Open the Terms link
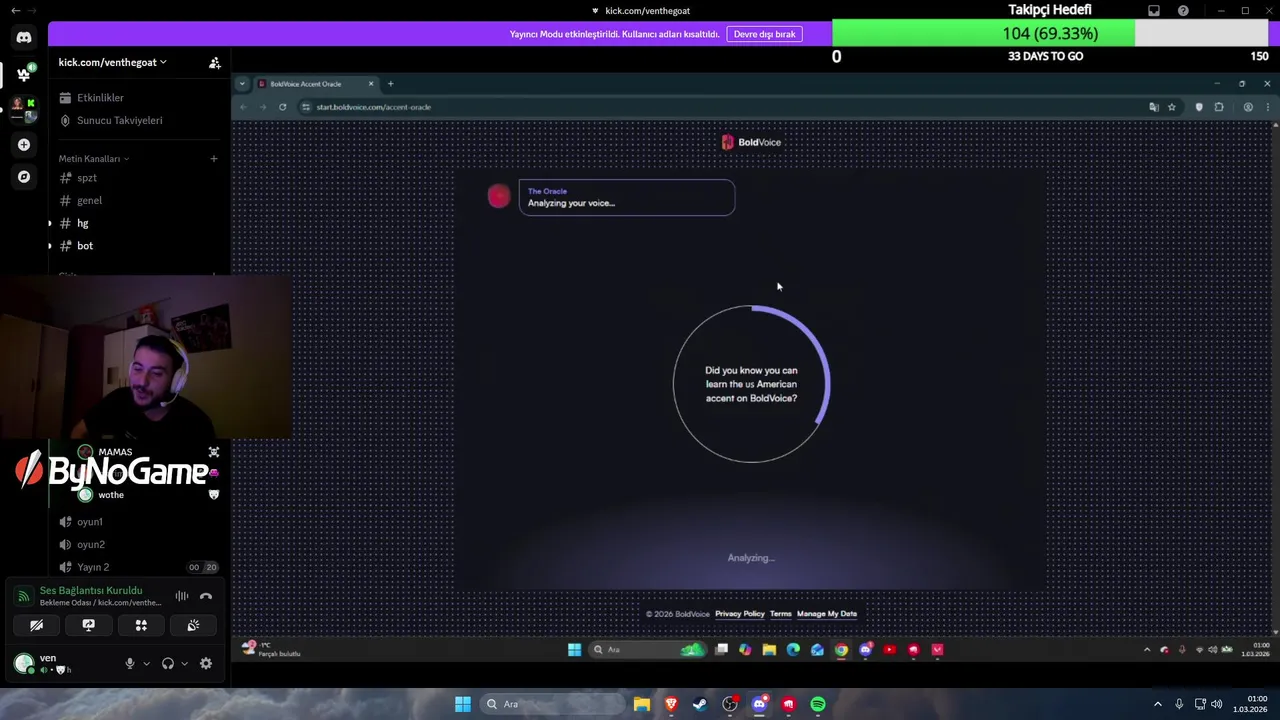 tap(780, 614)
